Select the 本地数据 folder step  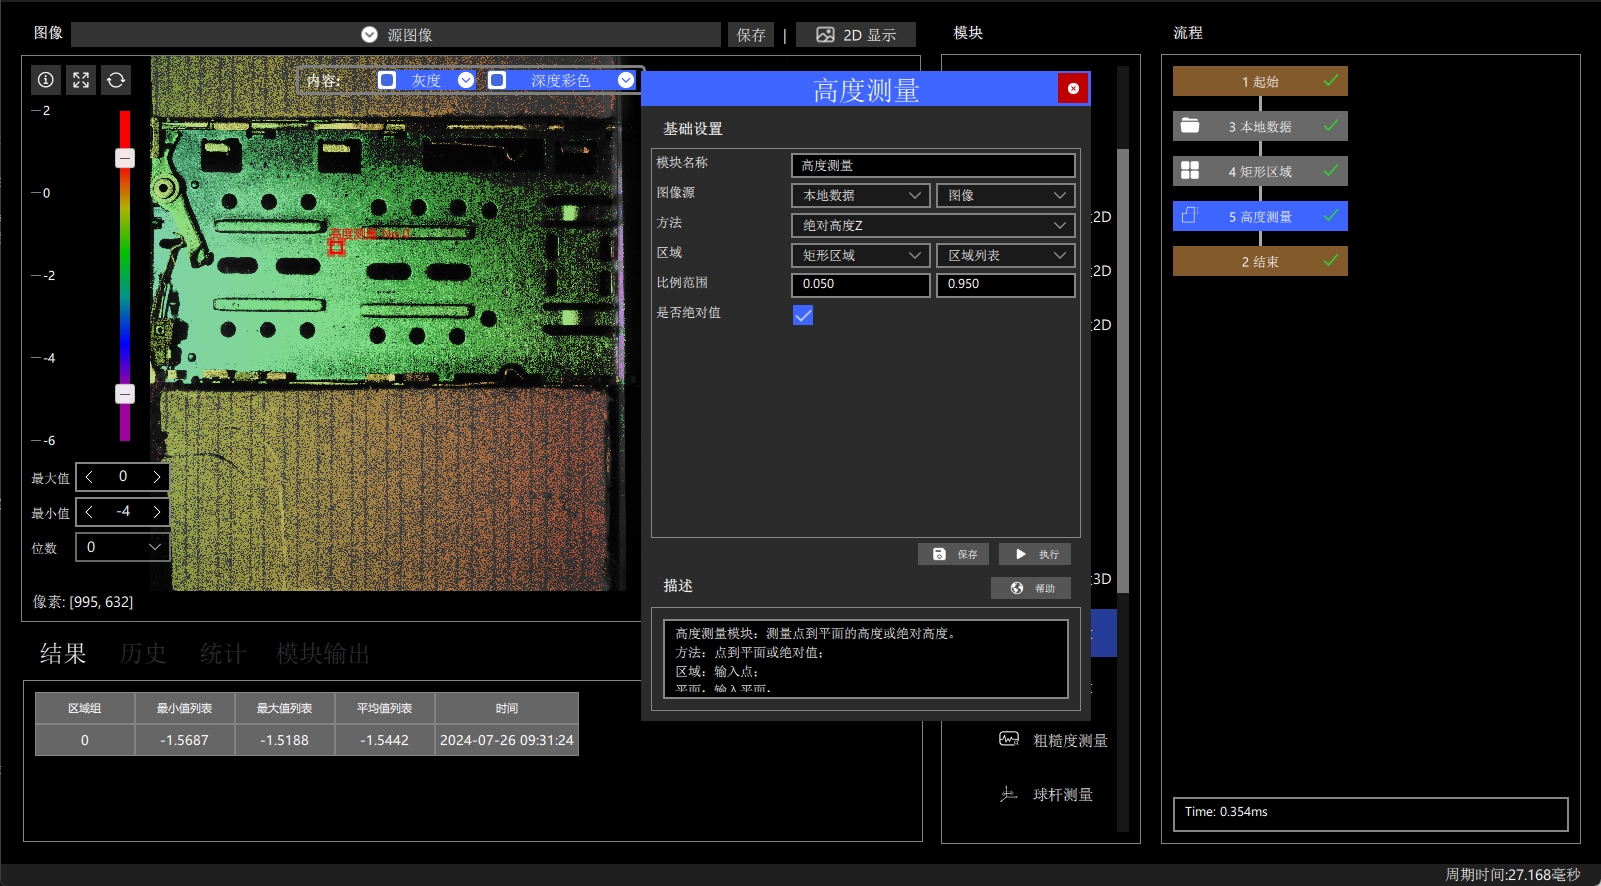click(x=1260, y=126)
